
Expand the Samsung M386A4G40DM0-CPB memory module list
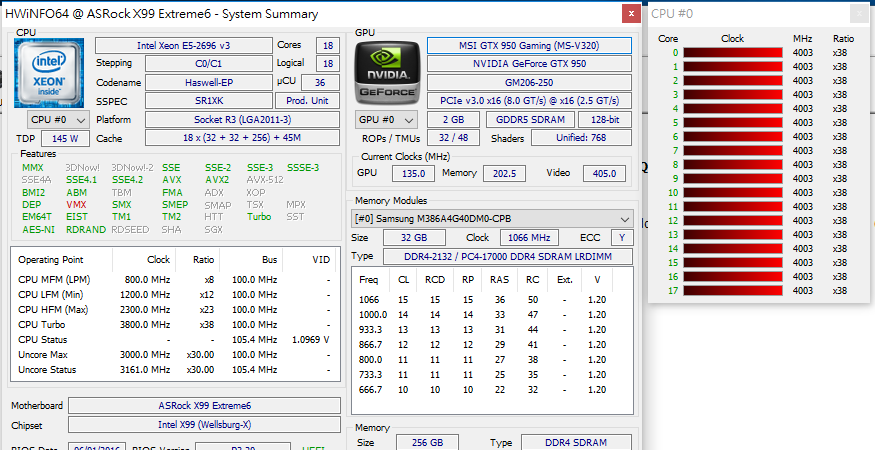492,219
